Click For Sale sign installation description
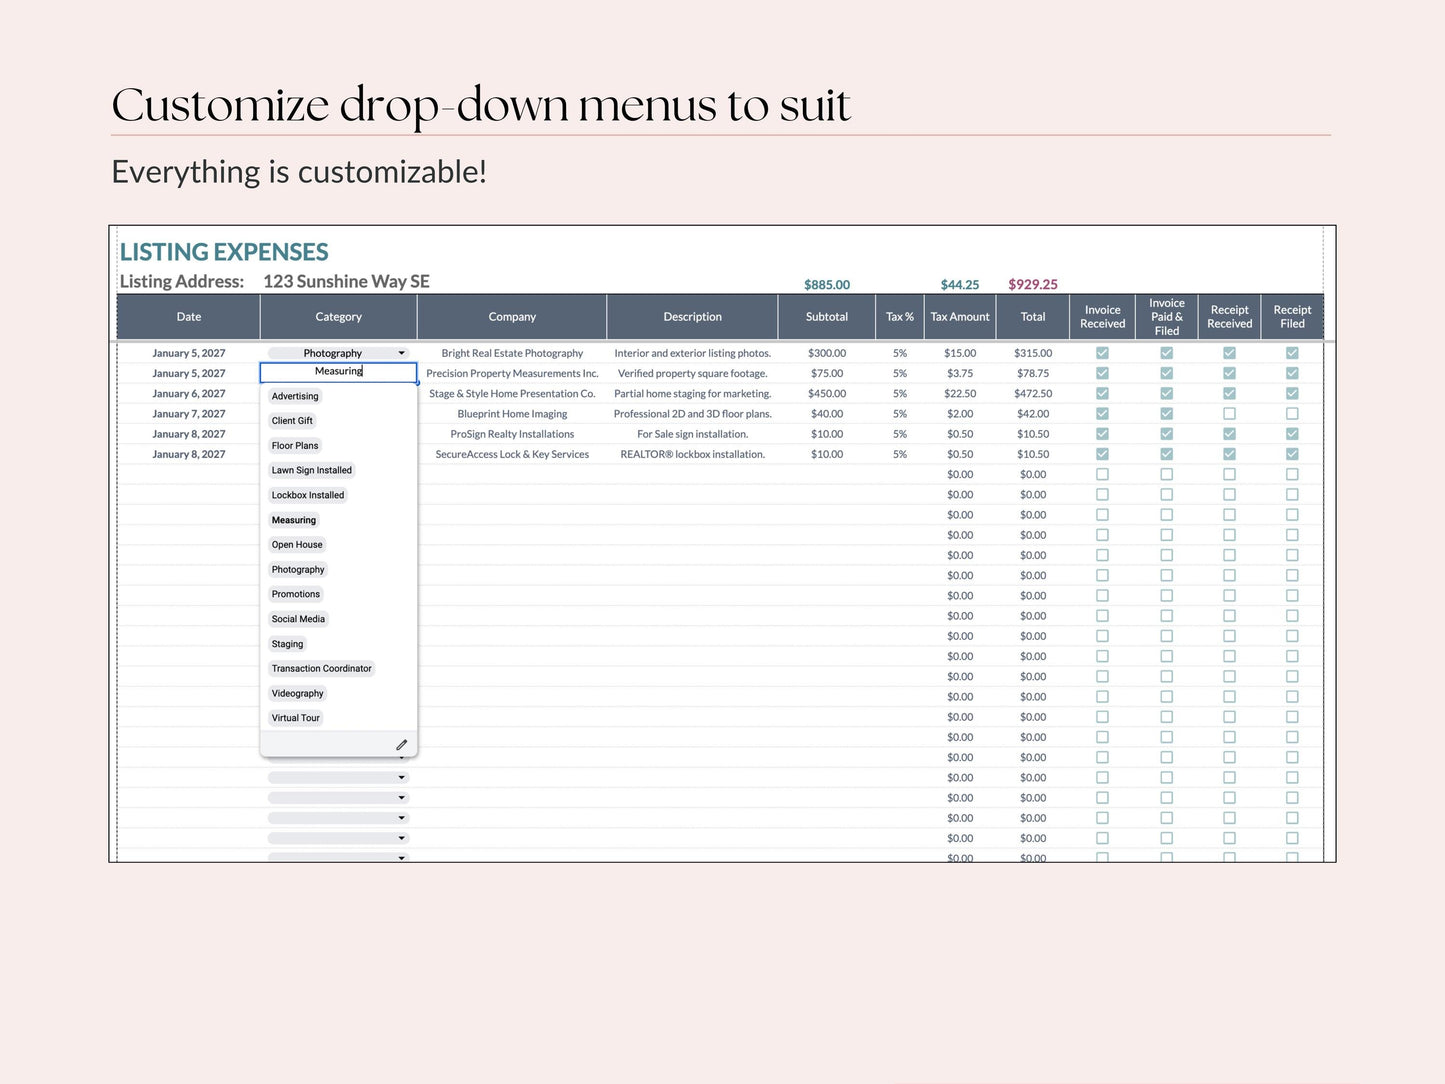This screenshot has height=1084, width=1445. tap(692, 434)
